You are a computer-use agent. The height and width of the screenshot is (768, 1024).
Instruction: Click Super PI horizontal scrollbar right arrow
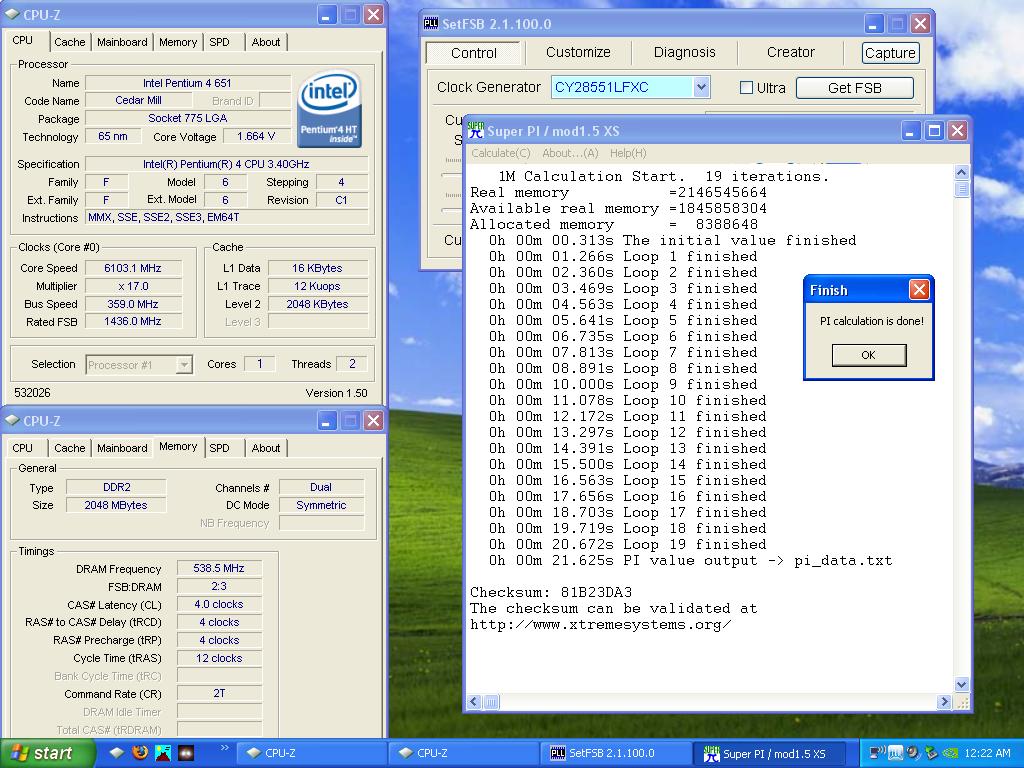pyautogui.click(x=944, y=702)
